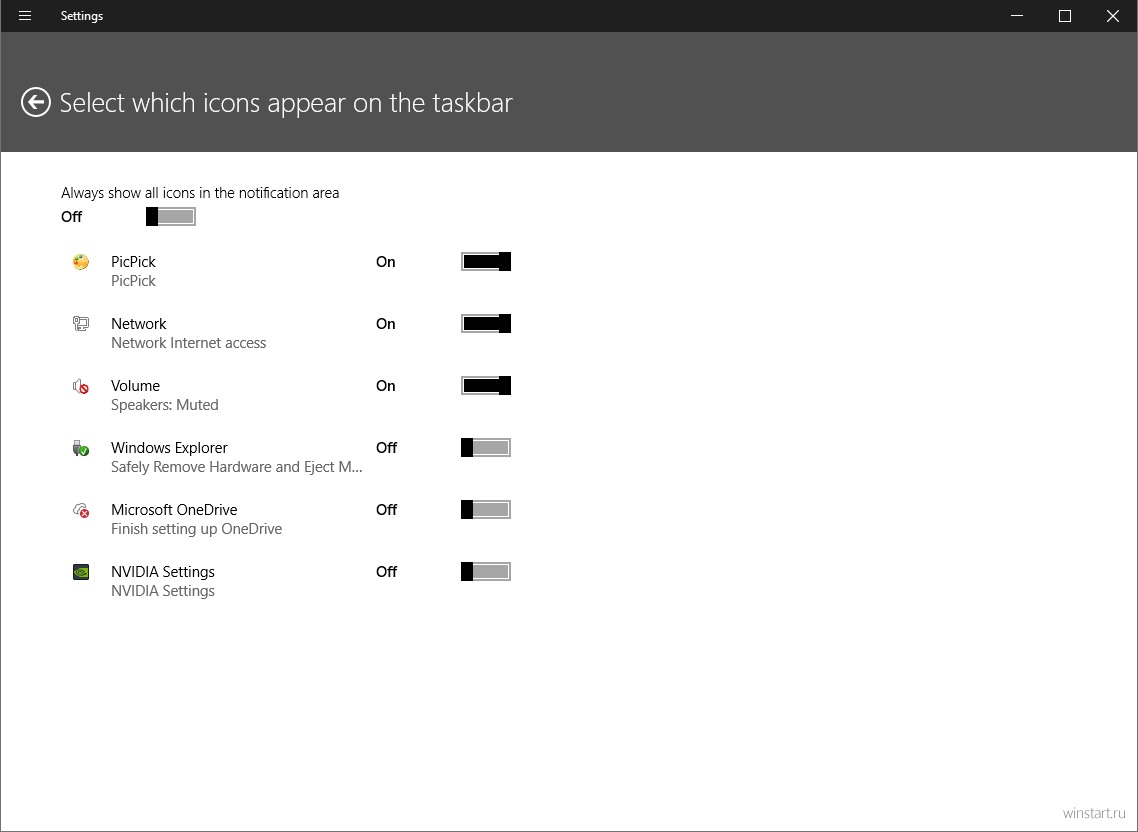Click the Network icon in list
1138x832 pixels.
[x=81, y=324]
